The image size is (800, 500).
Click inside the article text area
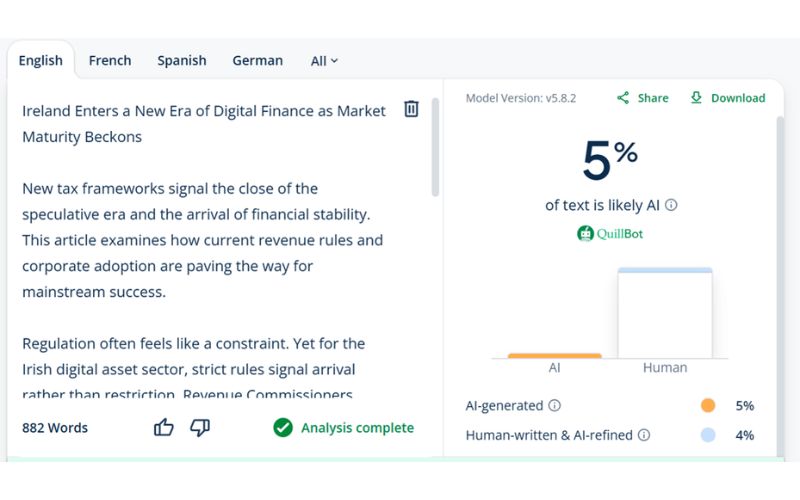click(x=200, y=240)
